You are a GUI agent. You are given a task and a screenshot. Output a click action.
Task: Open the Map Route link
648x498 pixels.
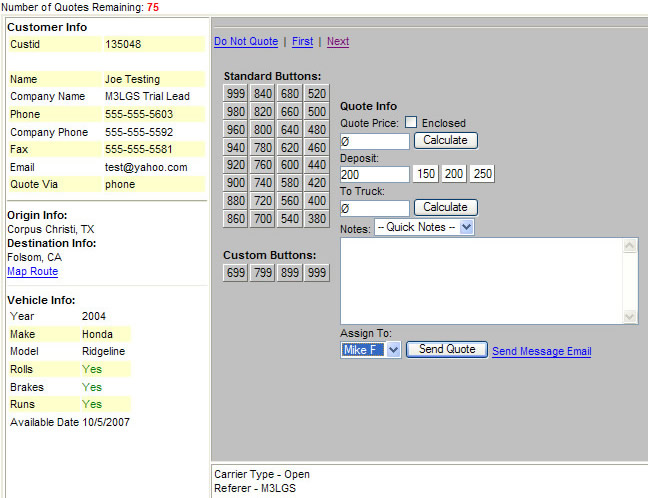[x=32, y=272]
